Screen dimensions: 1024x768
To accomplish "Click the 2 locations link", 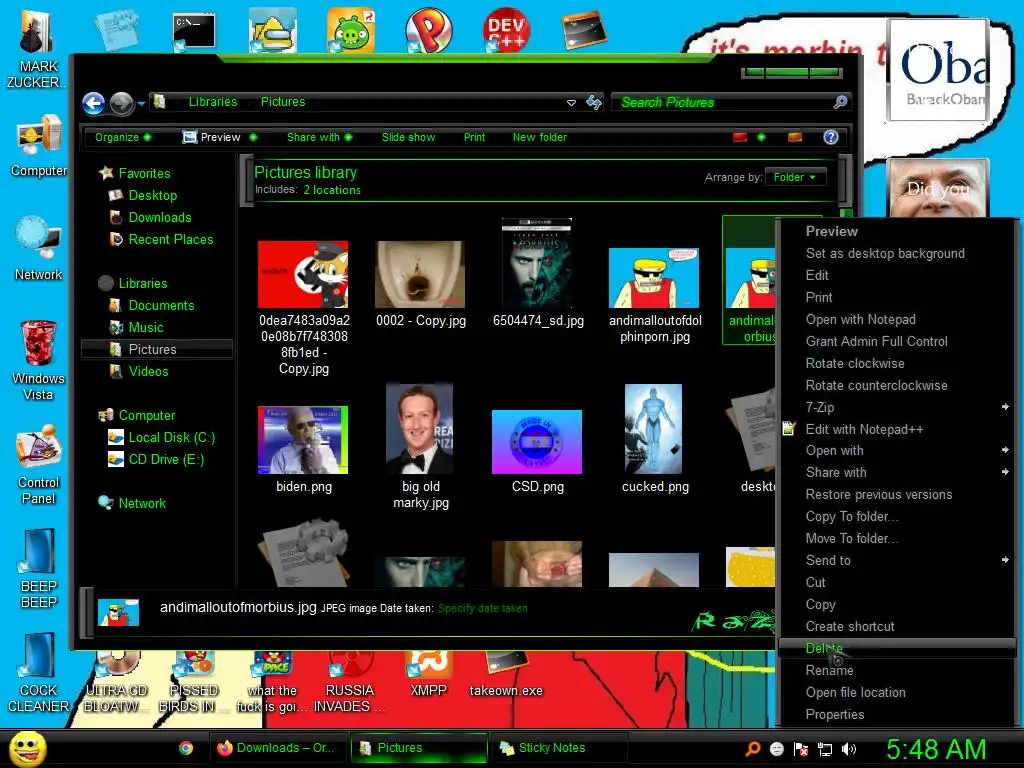I will coord(332,190).
